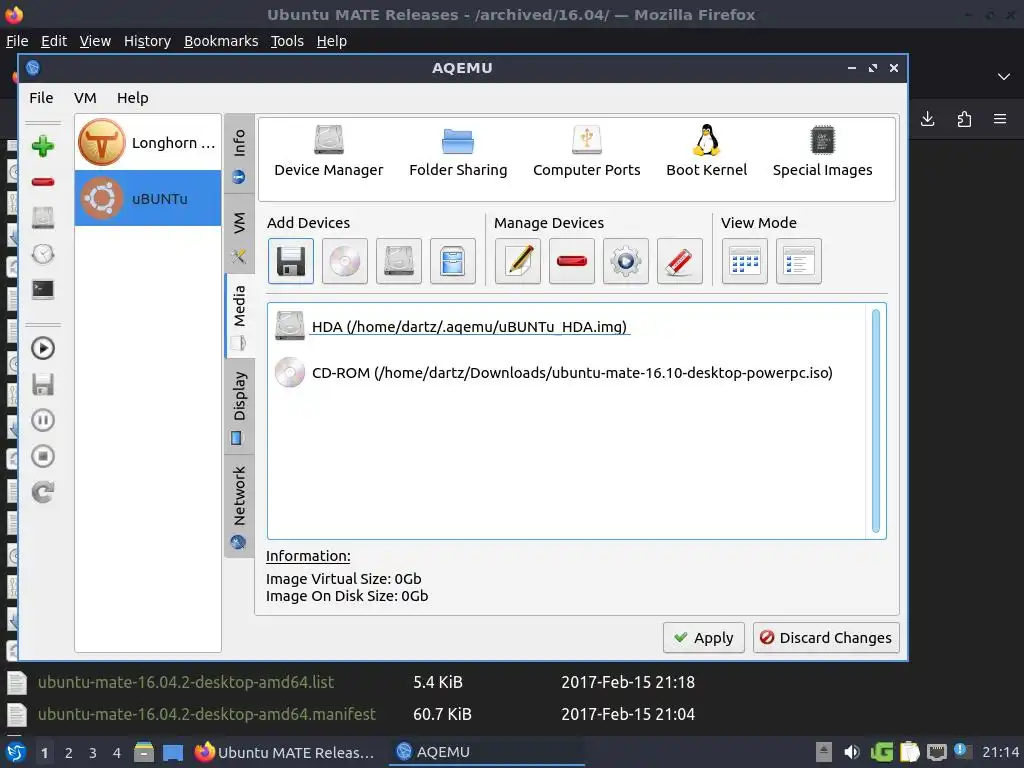Open Firefox extensions puzzle icon

(x=964, y=119)
